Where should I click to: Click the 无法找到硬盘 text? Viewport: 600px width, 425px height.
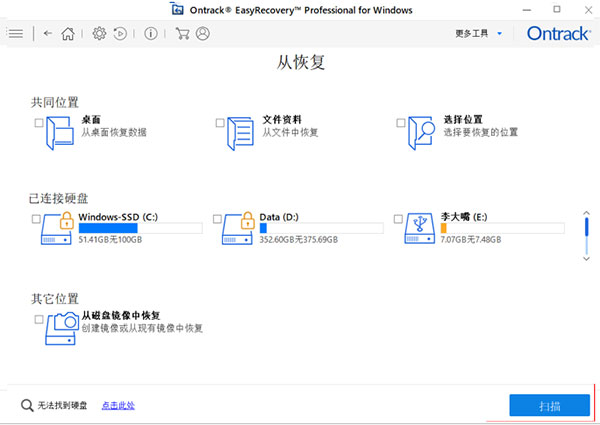coord(62,405)
